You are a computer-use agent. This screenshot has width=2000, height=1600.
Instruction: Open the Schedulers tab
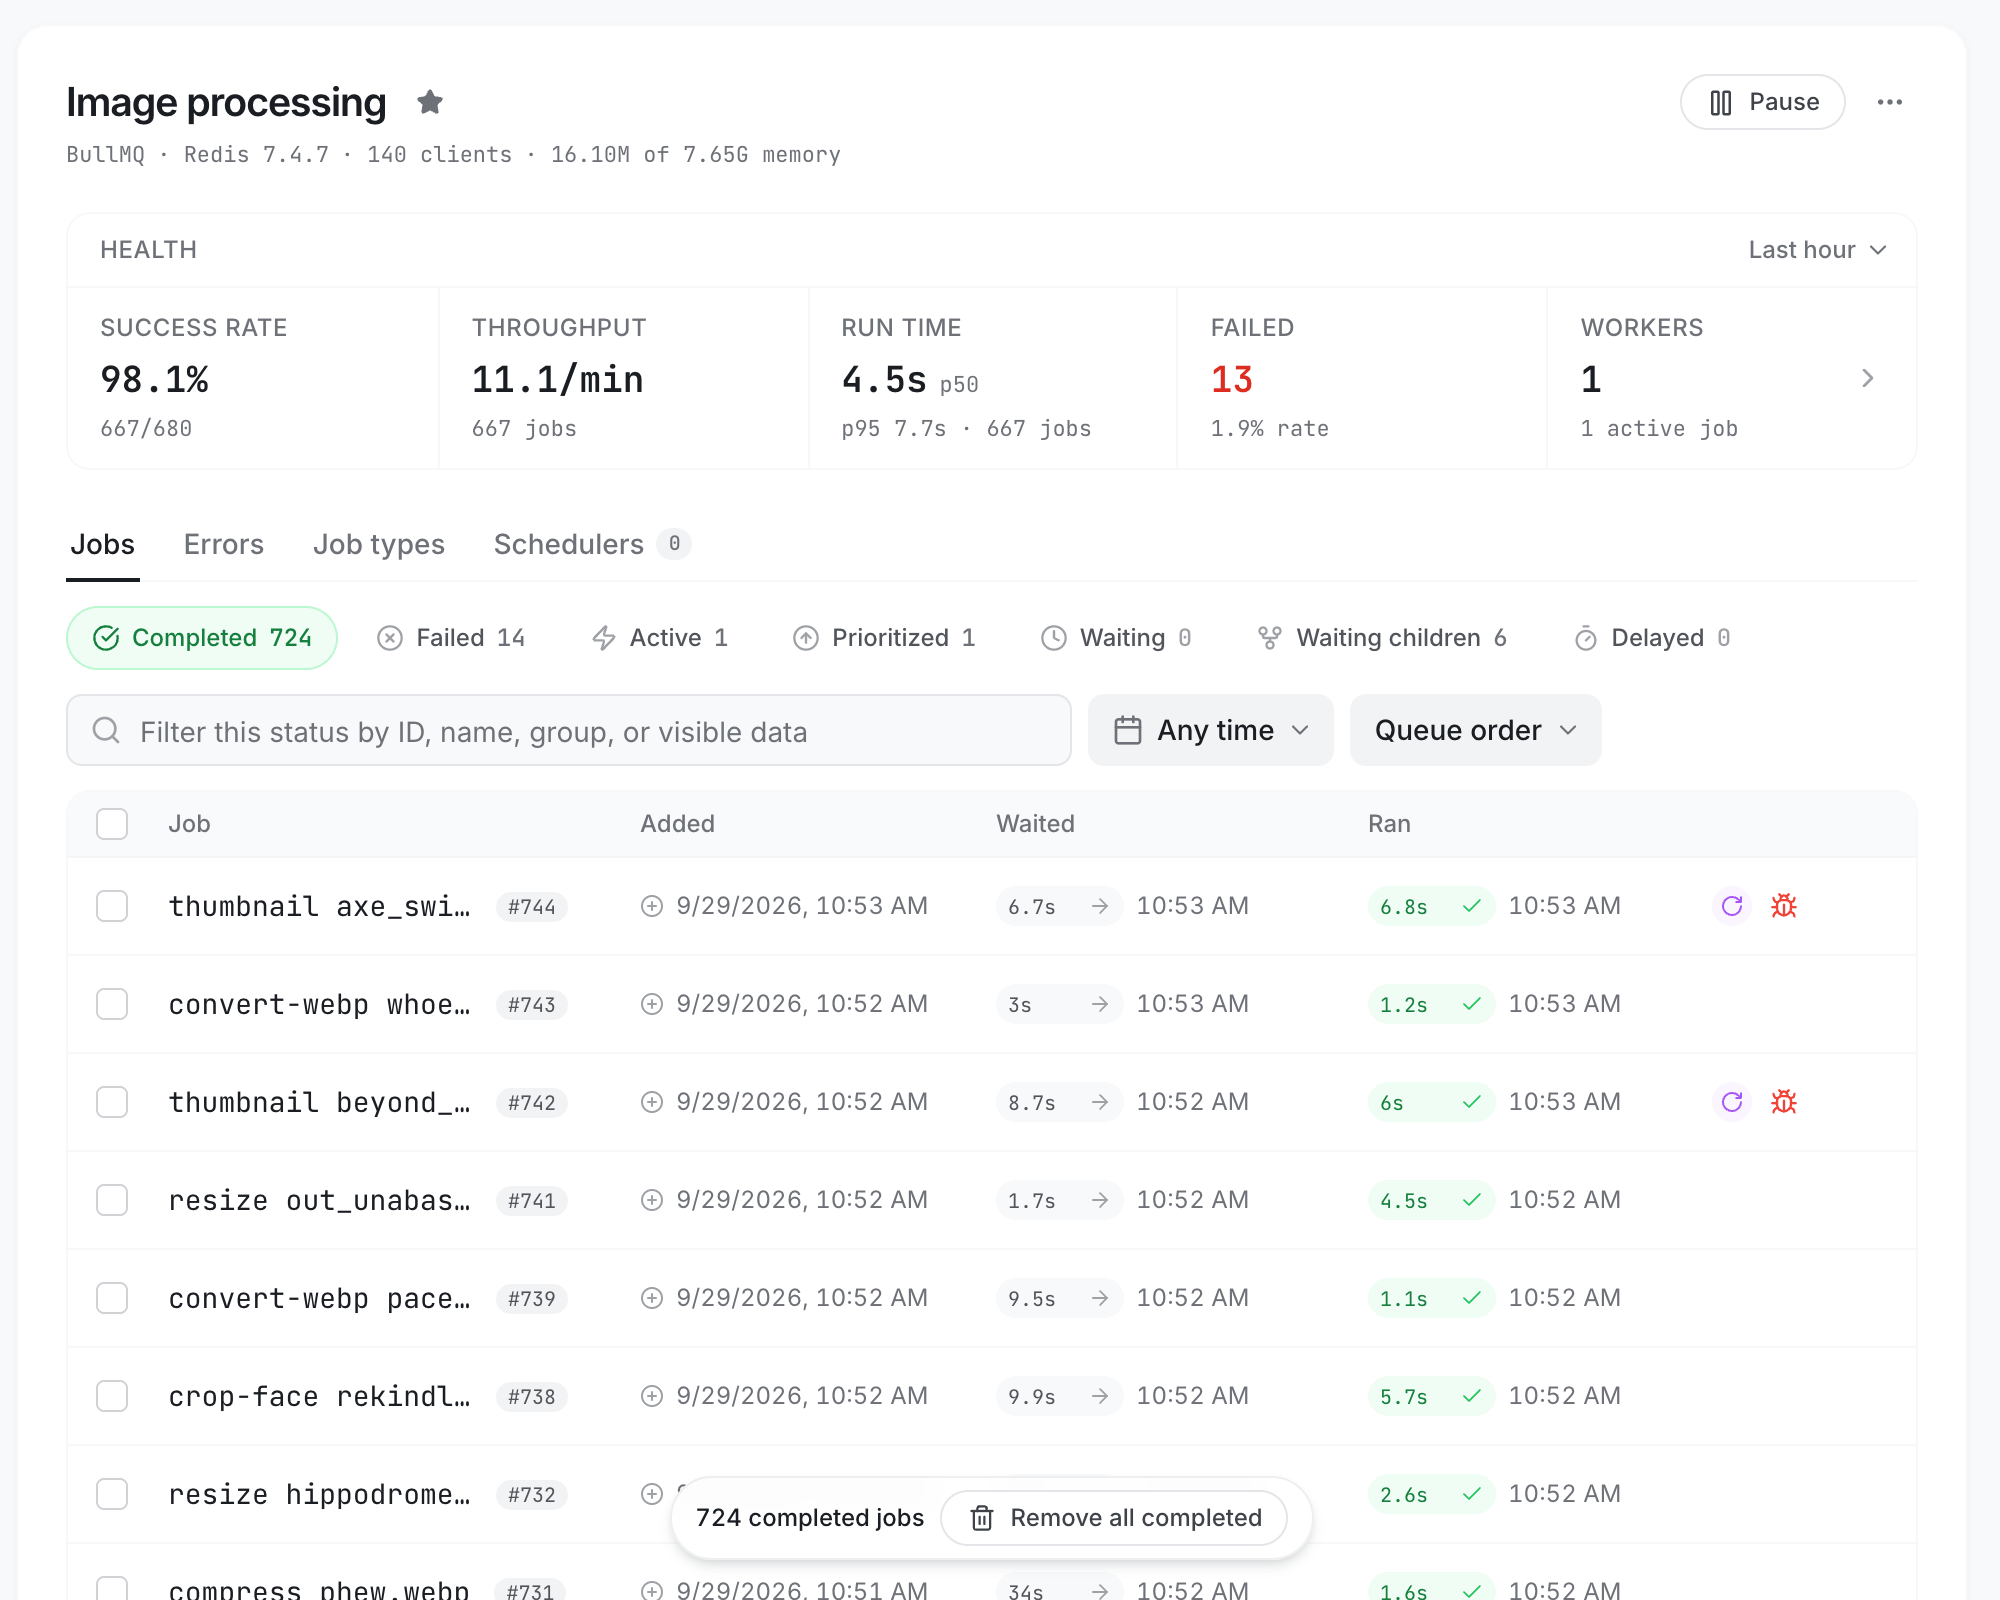592,544
